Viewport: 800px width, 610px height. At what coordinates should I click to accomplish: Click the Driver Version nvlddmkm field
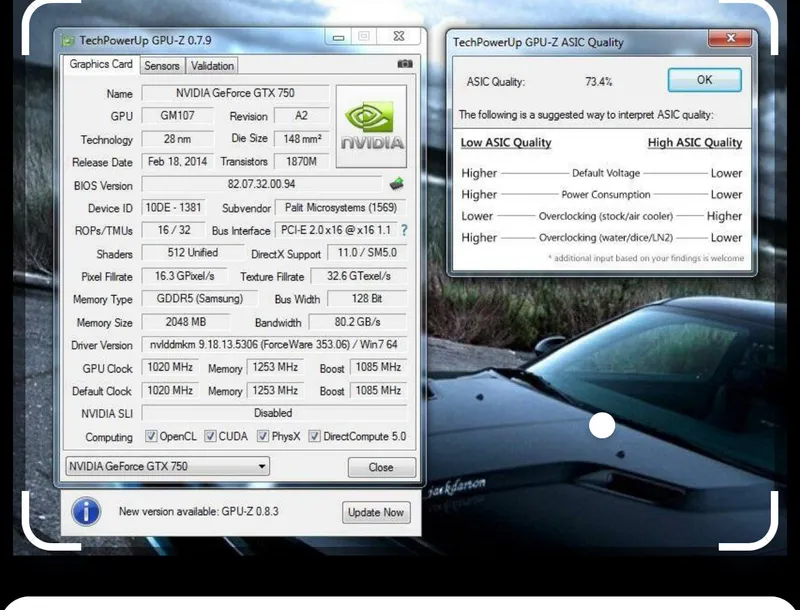click(x=274, y=345)
